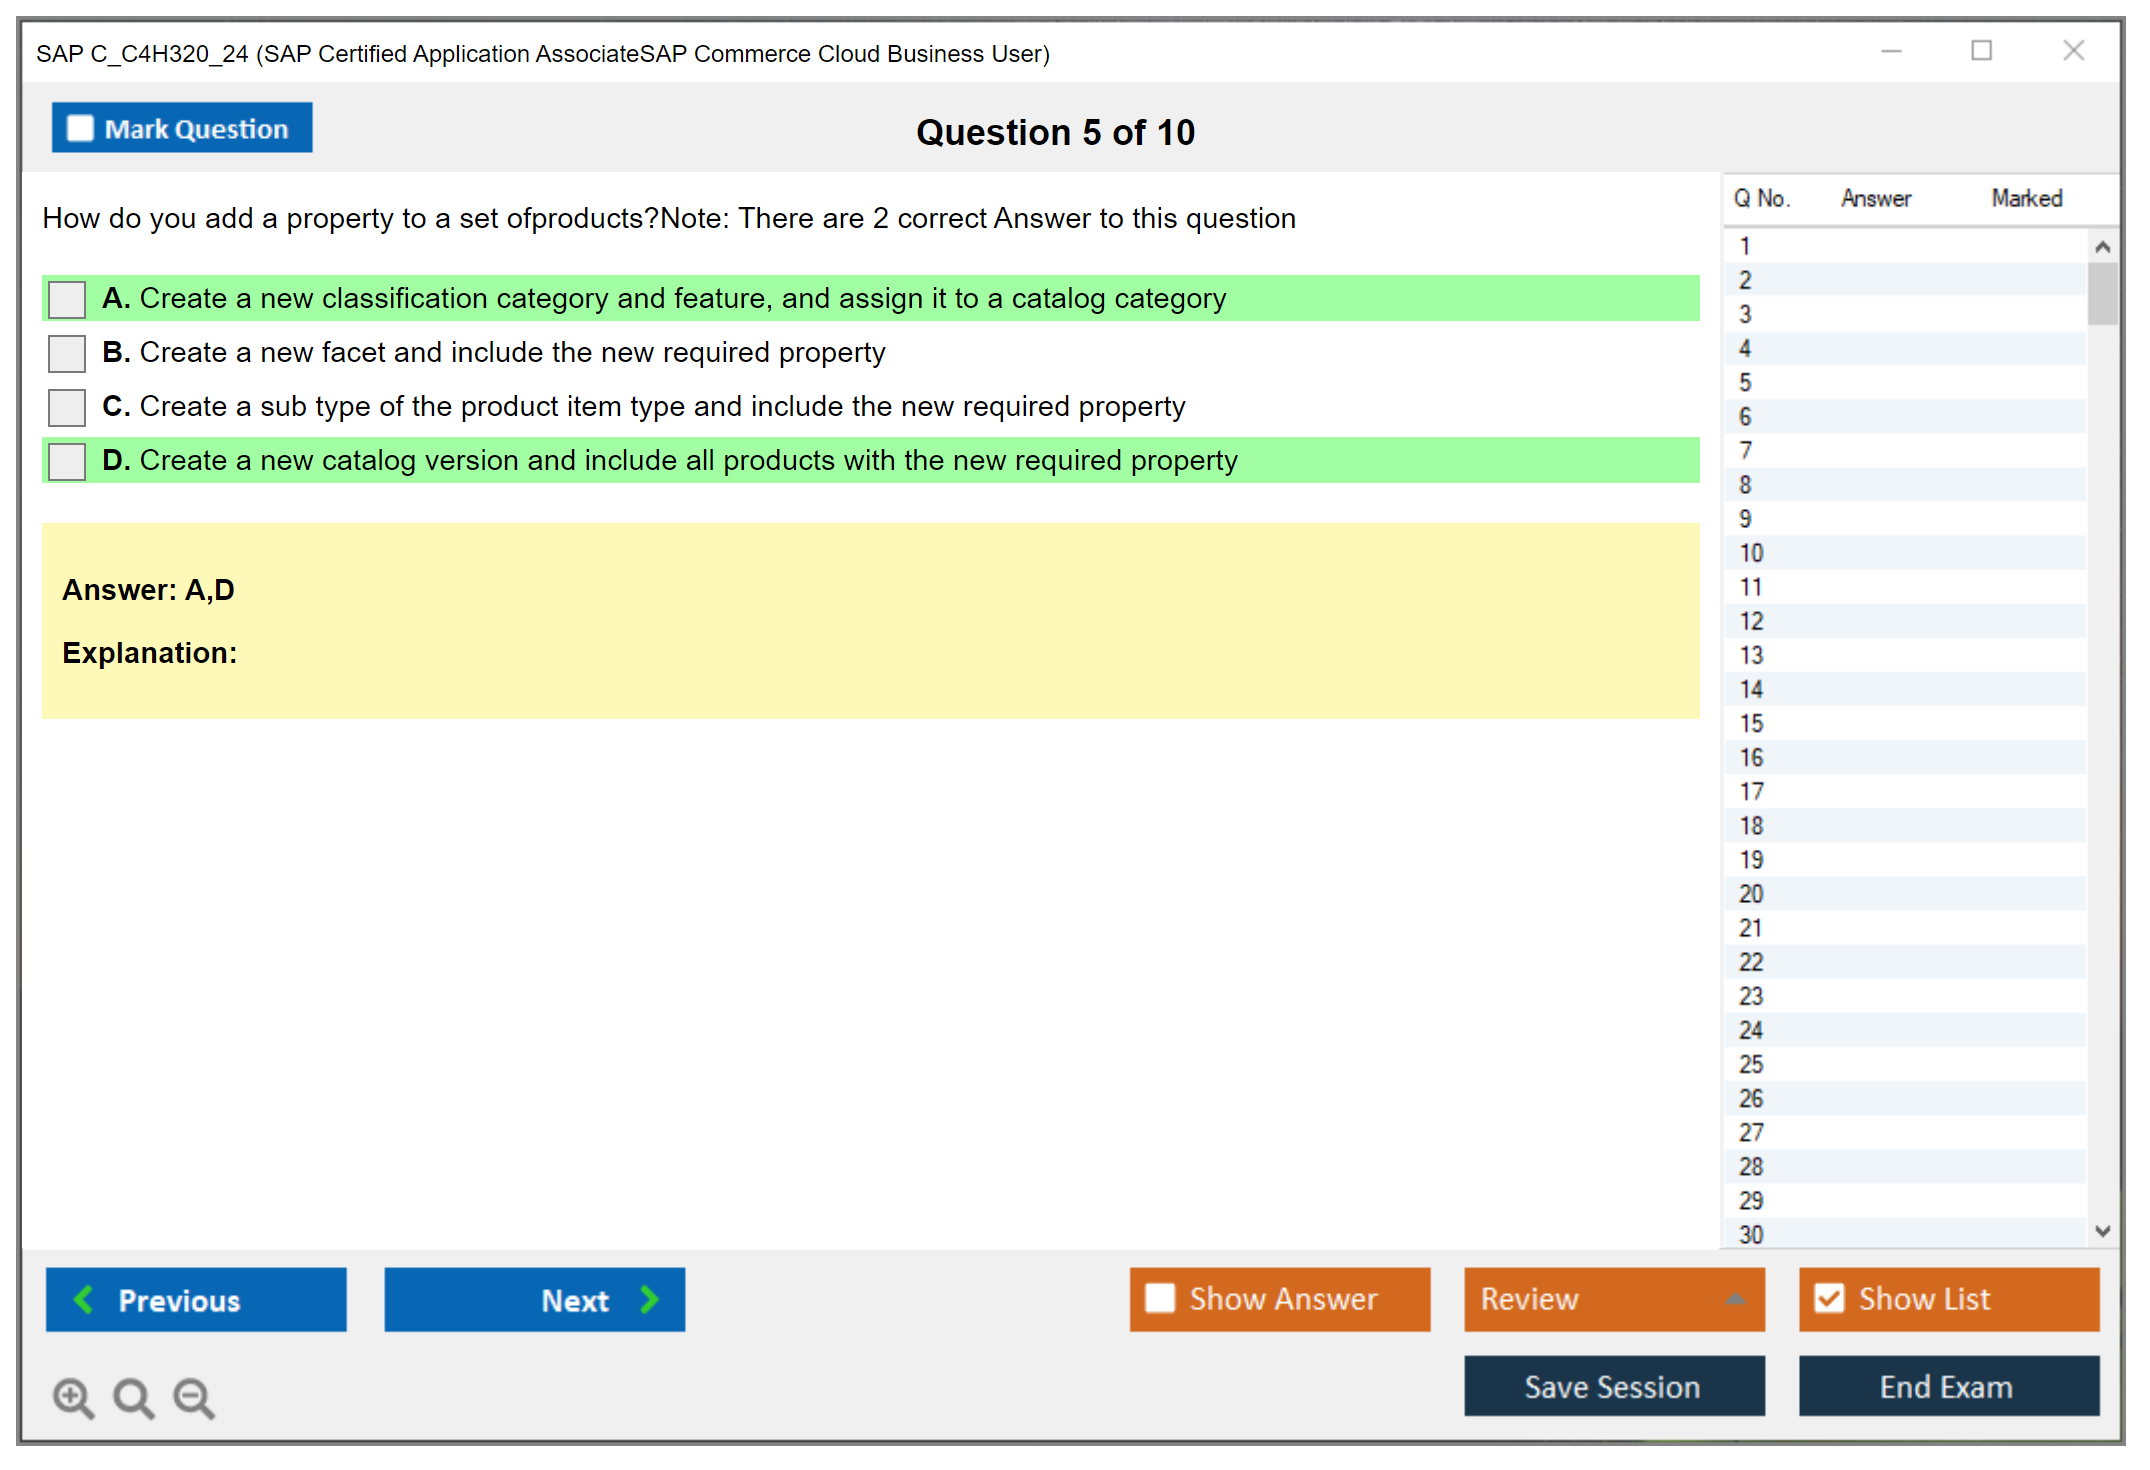This screenshot has height=1470, width=2150.
Task: Toggle the Show Answer checkbox
Action: click(x=1160, y=1298)
